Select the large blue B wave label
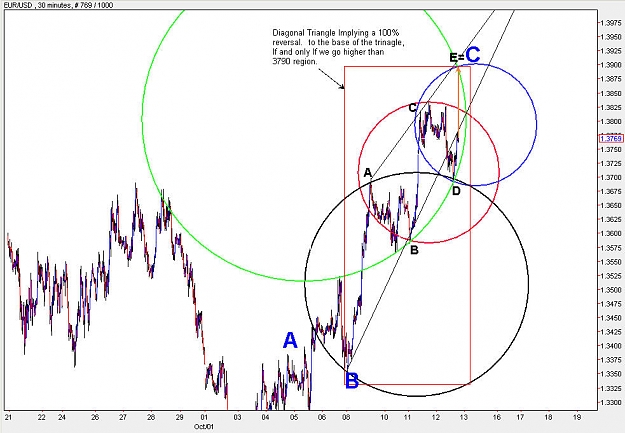This screenshot has width=625, height=433. [x=352, y=381]
